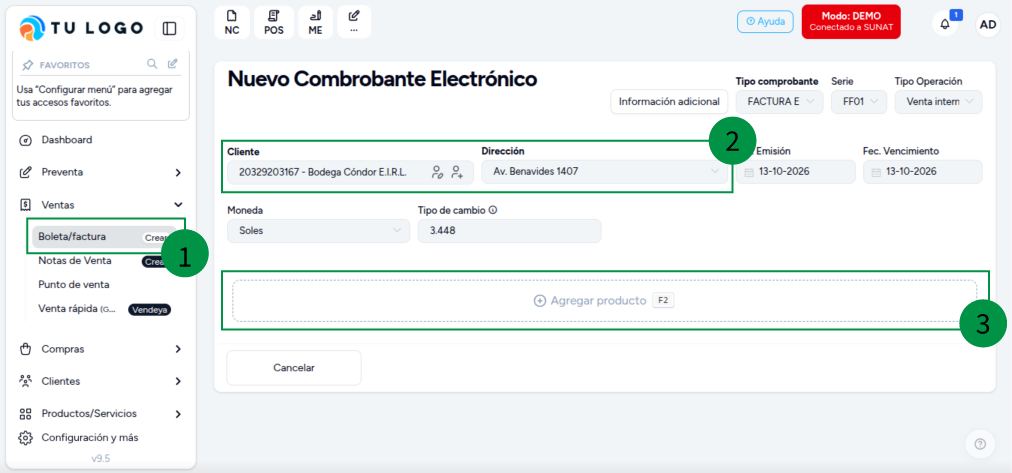Click the Compras bag icon
1012x473 pixels.
pyautogui.click(x=26, y=349)
